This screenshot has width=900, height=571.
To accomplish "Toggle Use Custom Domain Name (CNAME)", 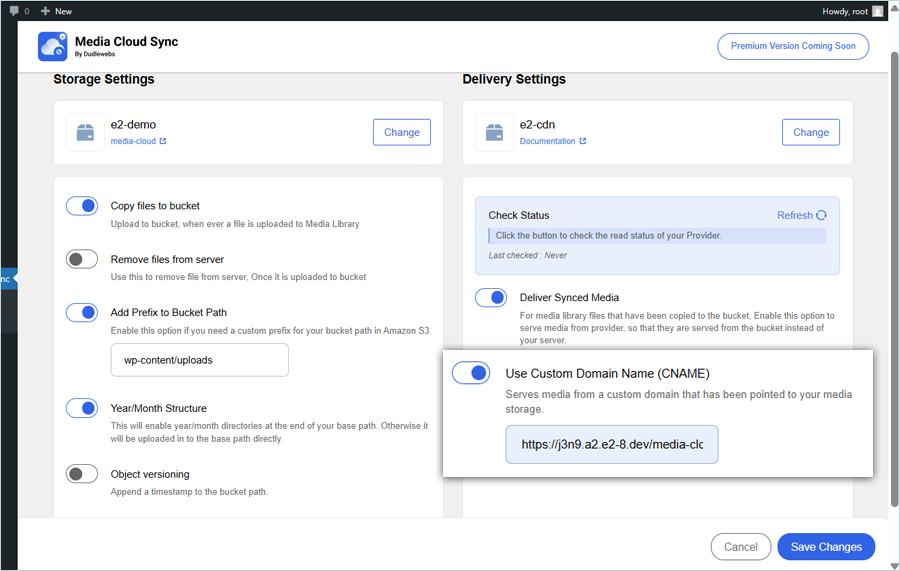I will tap(471, 373).
